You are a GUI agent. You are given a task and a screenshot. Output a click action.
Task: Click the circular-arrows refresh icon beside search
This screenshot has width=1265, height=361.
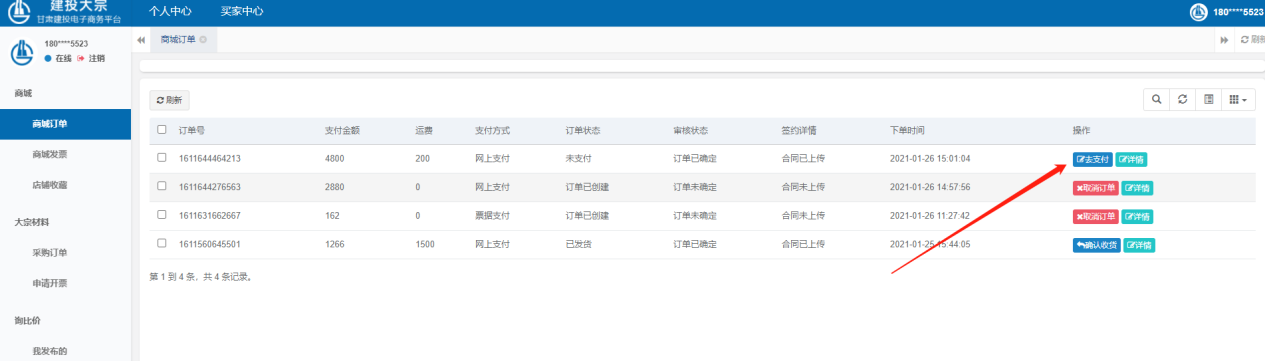[1183, 99]
